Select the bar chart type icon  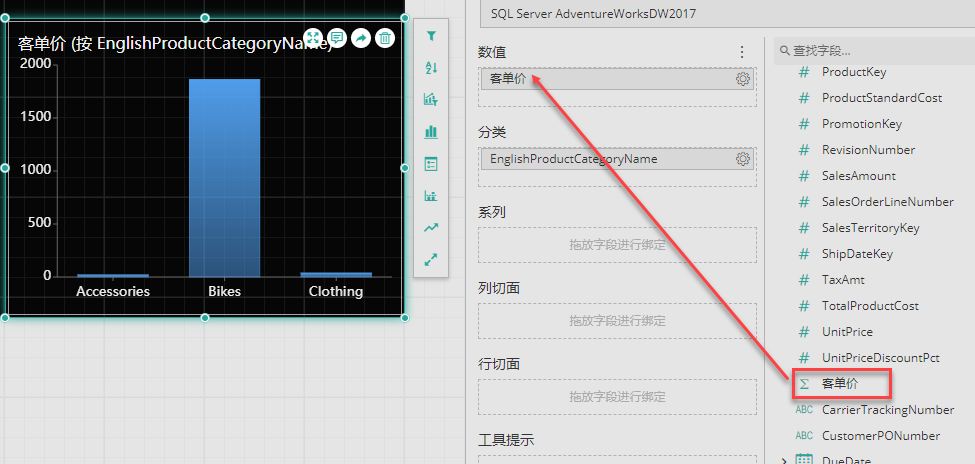click(x=431, y=132)
